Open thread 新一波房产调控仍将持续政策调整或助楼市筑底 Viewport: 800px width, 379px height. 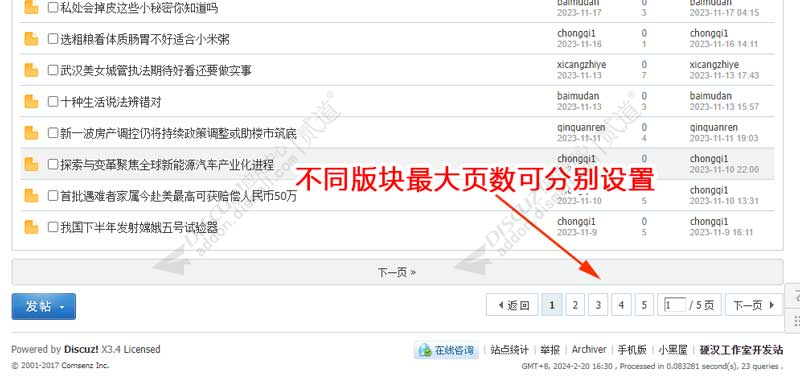(179, 134)
